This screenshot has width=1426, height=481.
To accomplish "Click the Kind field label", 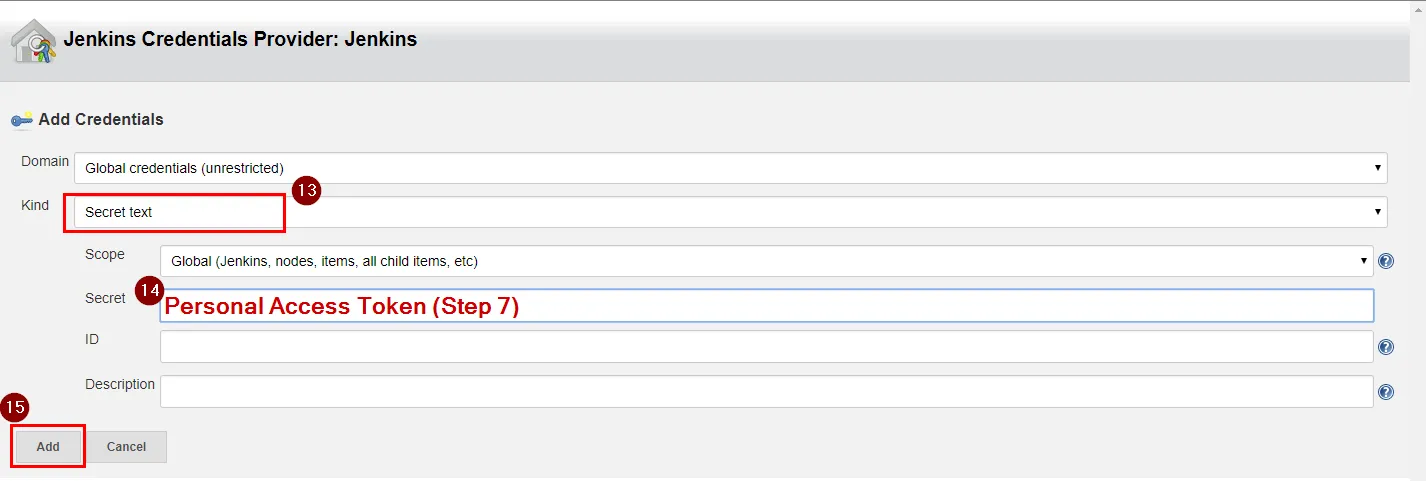I will tap(35, 205).
